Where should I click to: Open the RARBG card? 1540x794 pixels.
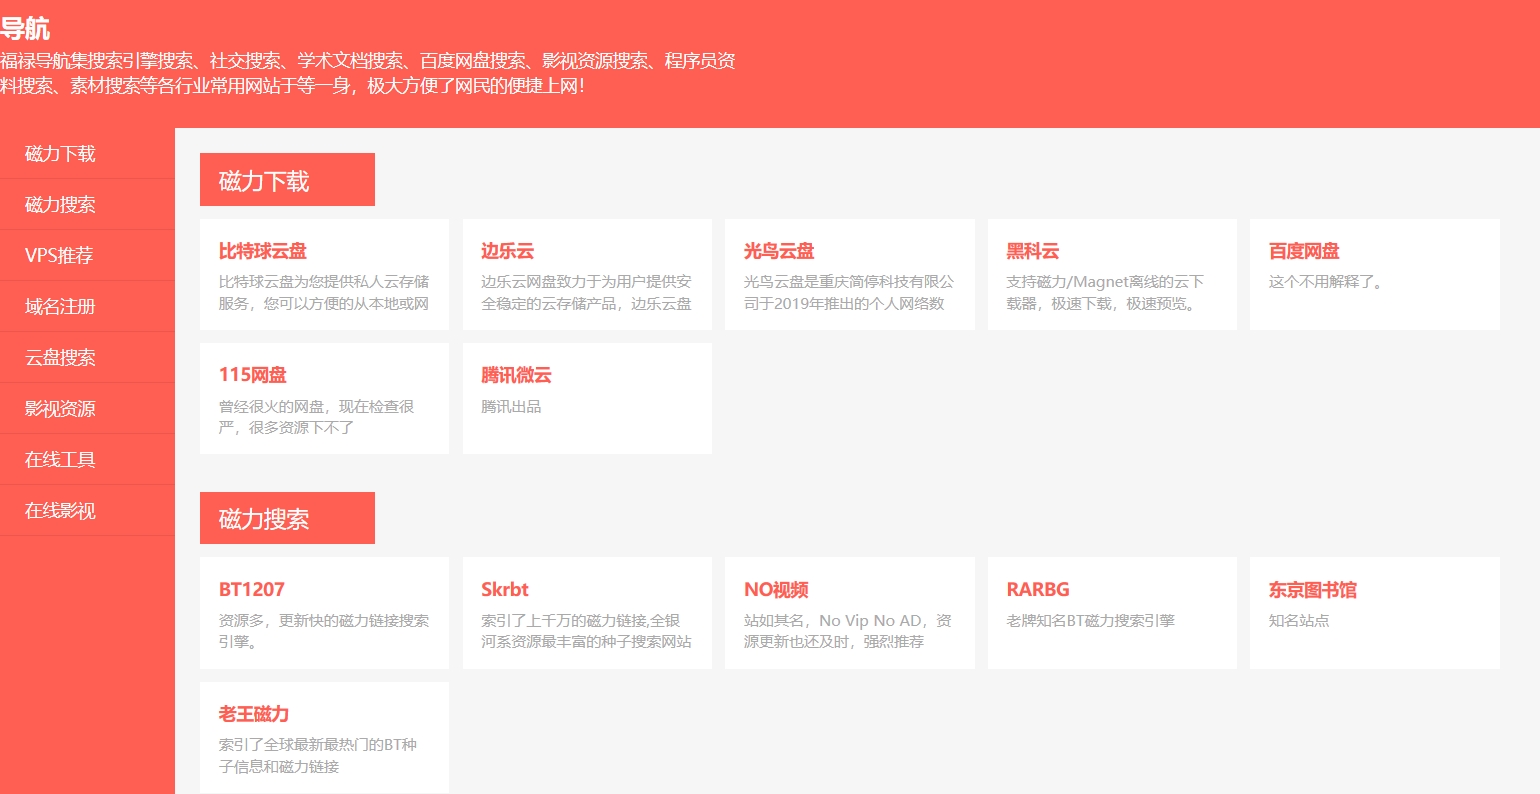point(1112,613)
